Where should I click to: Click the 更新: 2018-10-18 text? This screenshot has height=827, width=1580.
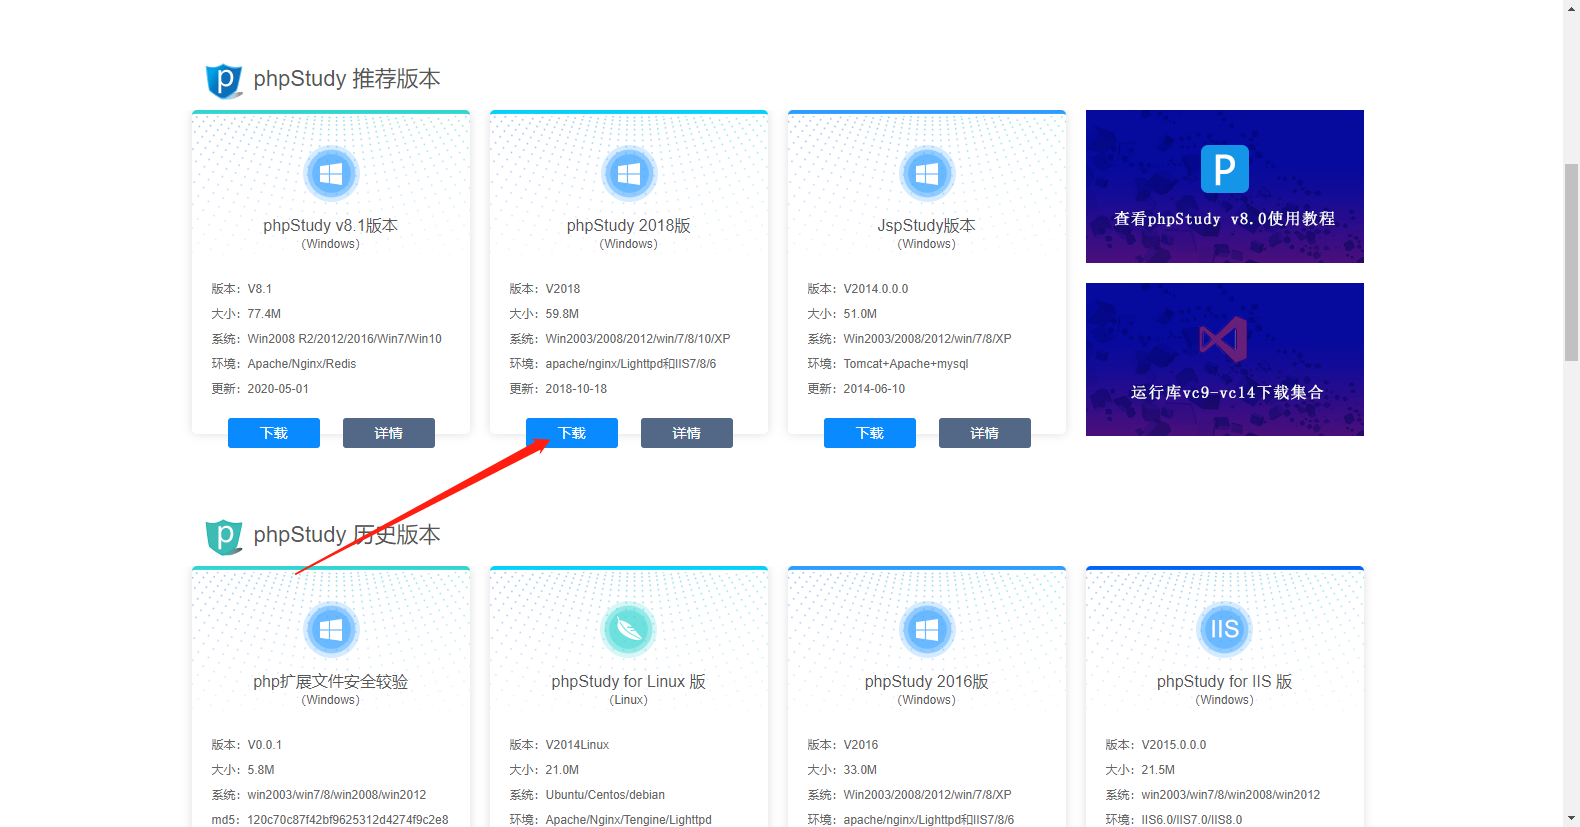pyautogui.click(x=558, y=389)
